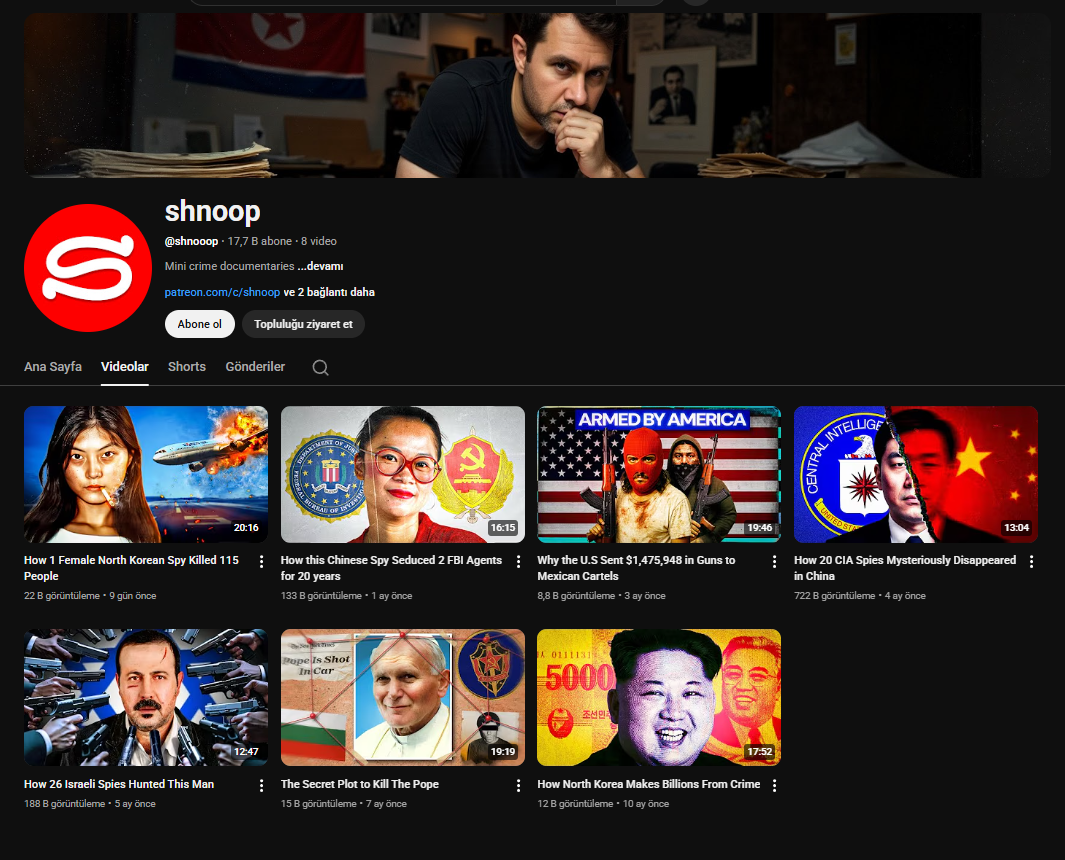This screenshot has height=860, width=1065.
Task: Open options menu for Female North Korean Spy video
Action: point(261,562)
